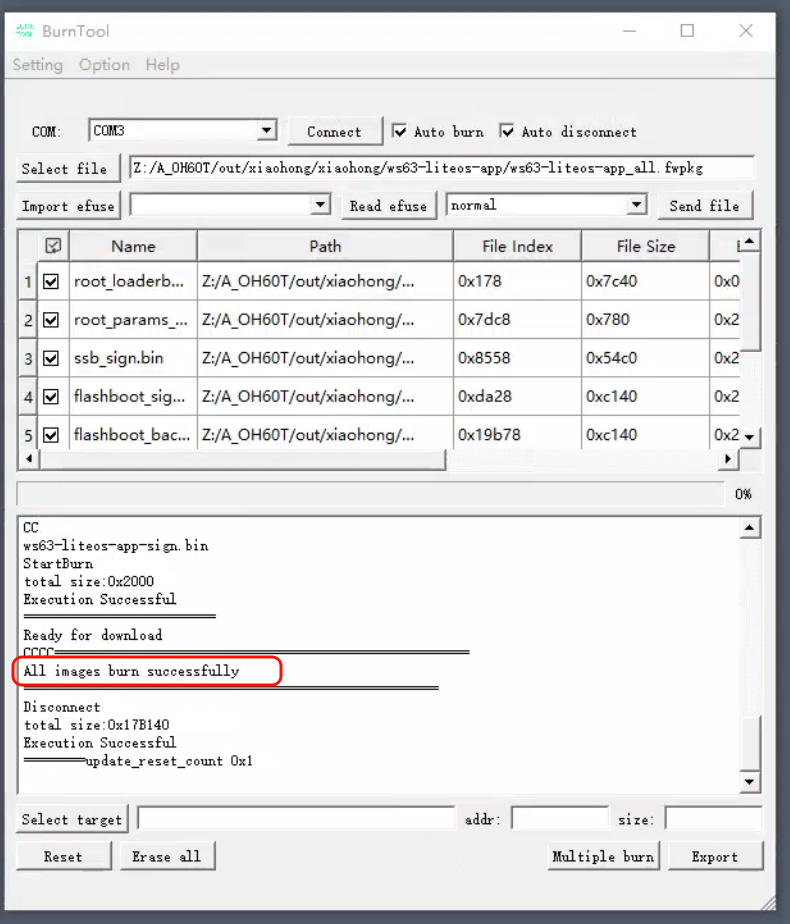Click file size 0x7c40 cell
Viewport: 790px width, 924px height.
(x=646, y=282)
